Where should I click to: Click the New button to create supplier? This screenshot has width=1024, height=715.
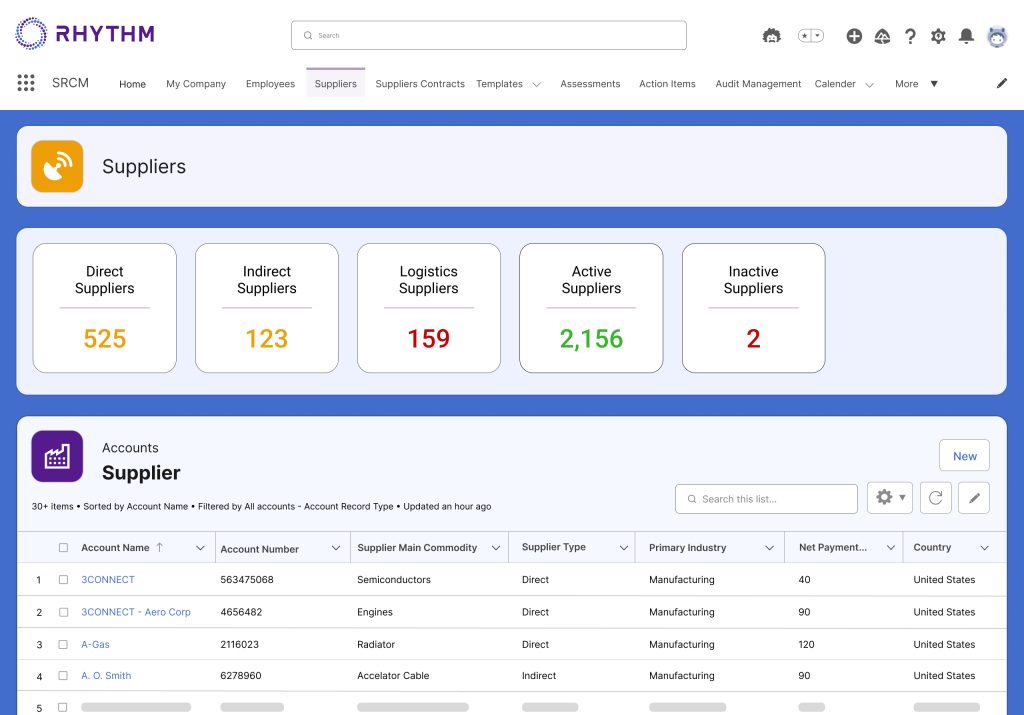[x=963, y=455]
